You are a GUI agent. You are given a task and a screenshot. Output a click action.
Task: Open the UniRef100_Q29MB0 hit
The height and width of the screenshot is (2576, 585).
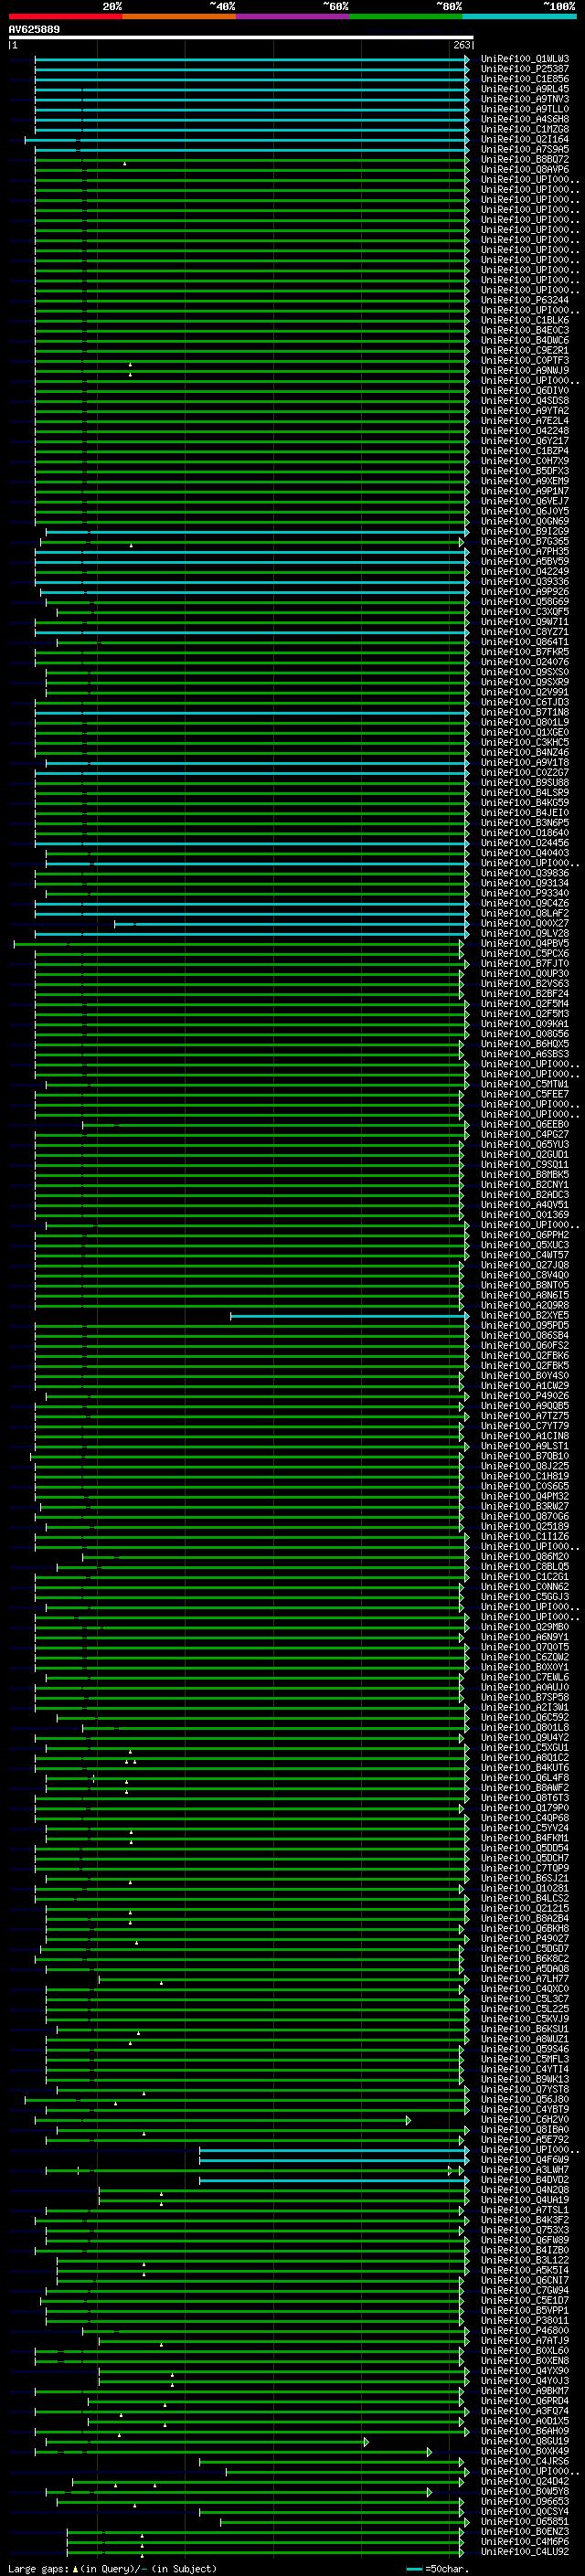525,1627
